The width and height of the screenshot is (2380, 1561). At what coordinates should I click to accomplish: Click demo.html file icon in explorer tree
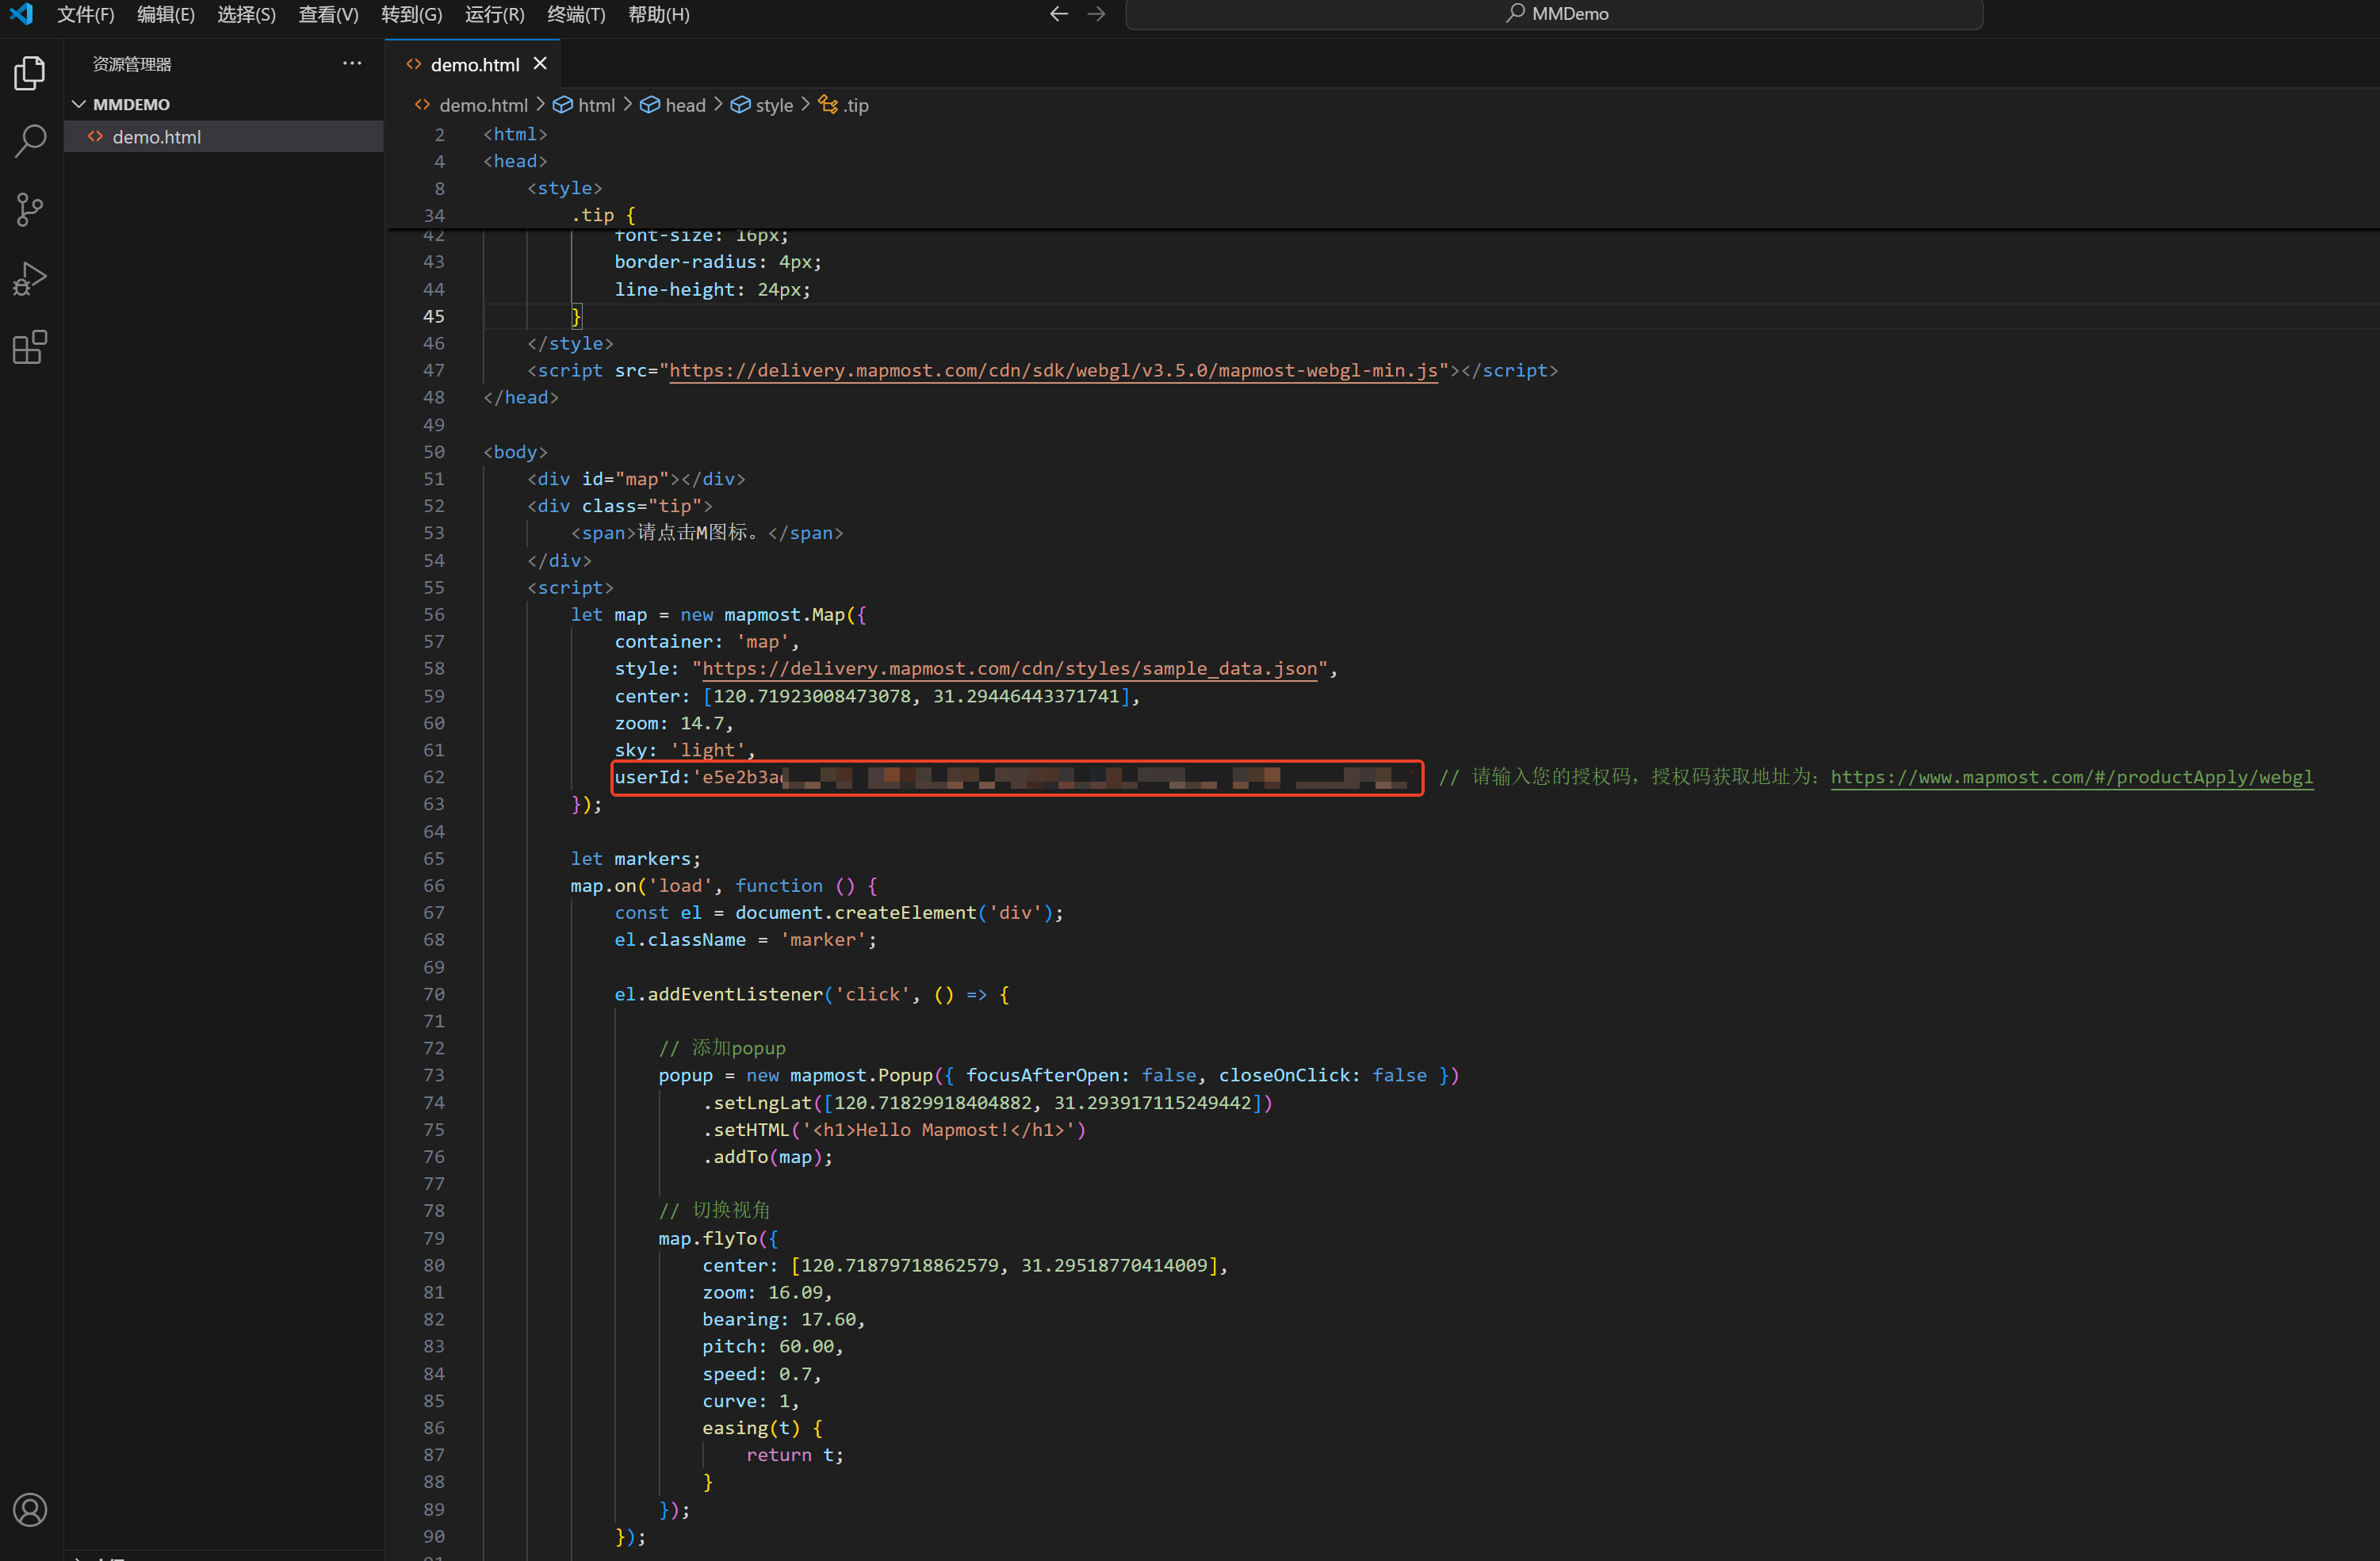96,137
